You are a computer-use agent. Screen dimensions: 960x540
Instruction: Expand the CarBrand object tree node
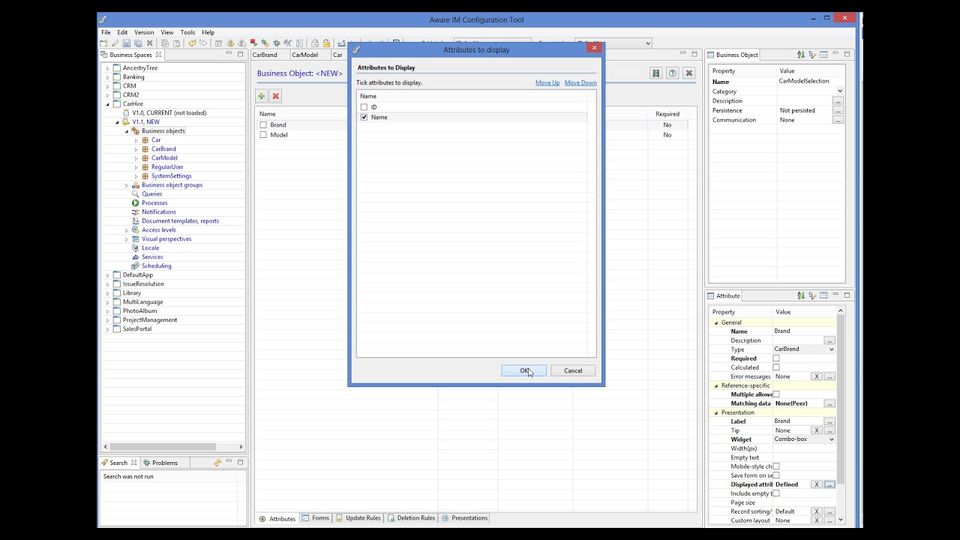point(136,149)
